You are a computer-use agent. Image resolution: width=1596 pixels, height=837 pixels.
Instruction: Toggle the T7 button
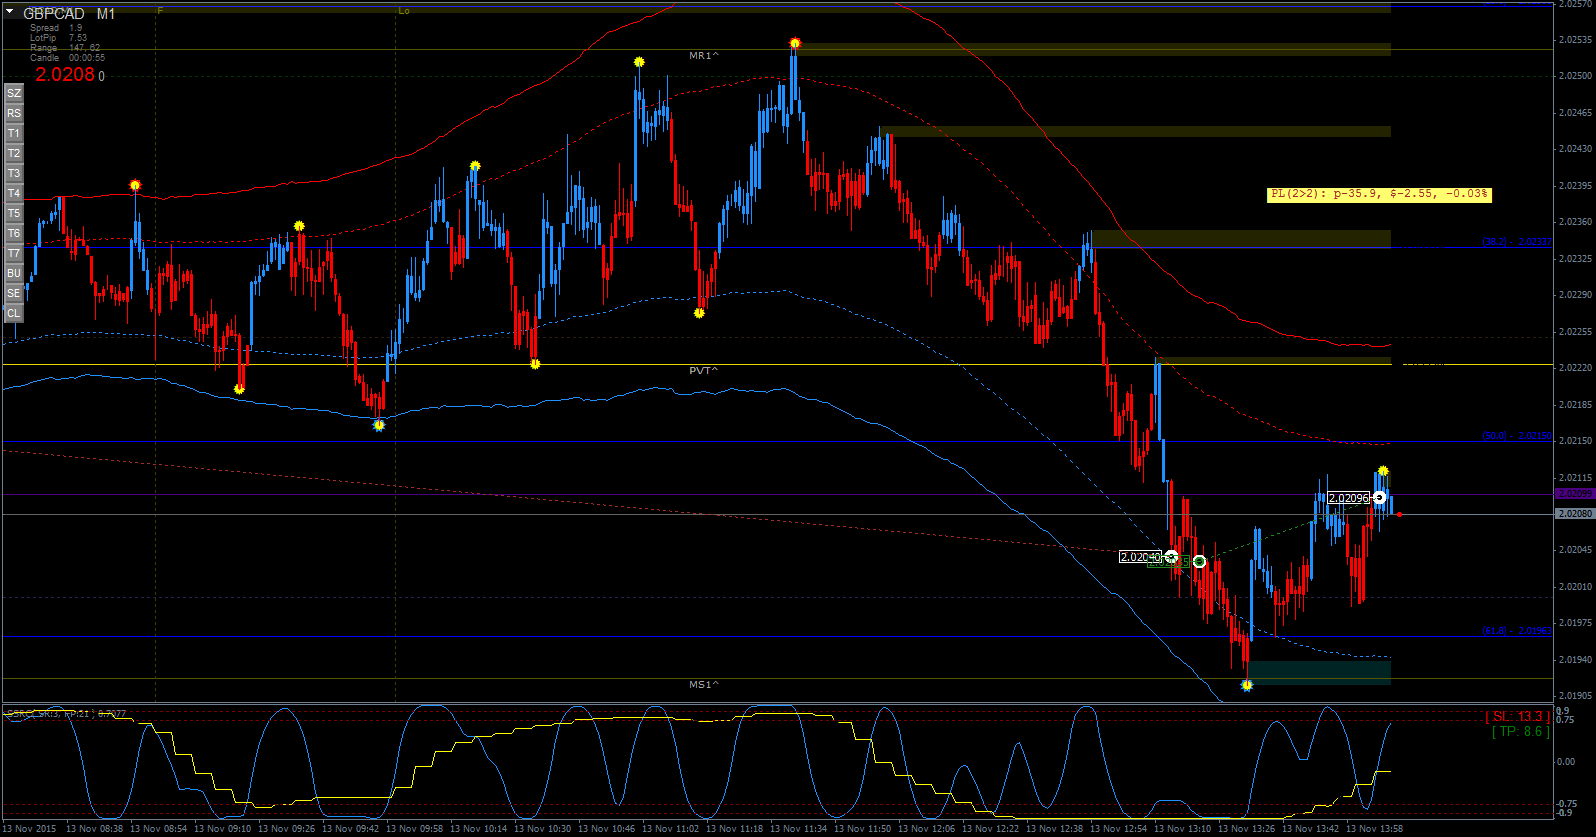pos(14,253)
